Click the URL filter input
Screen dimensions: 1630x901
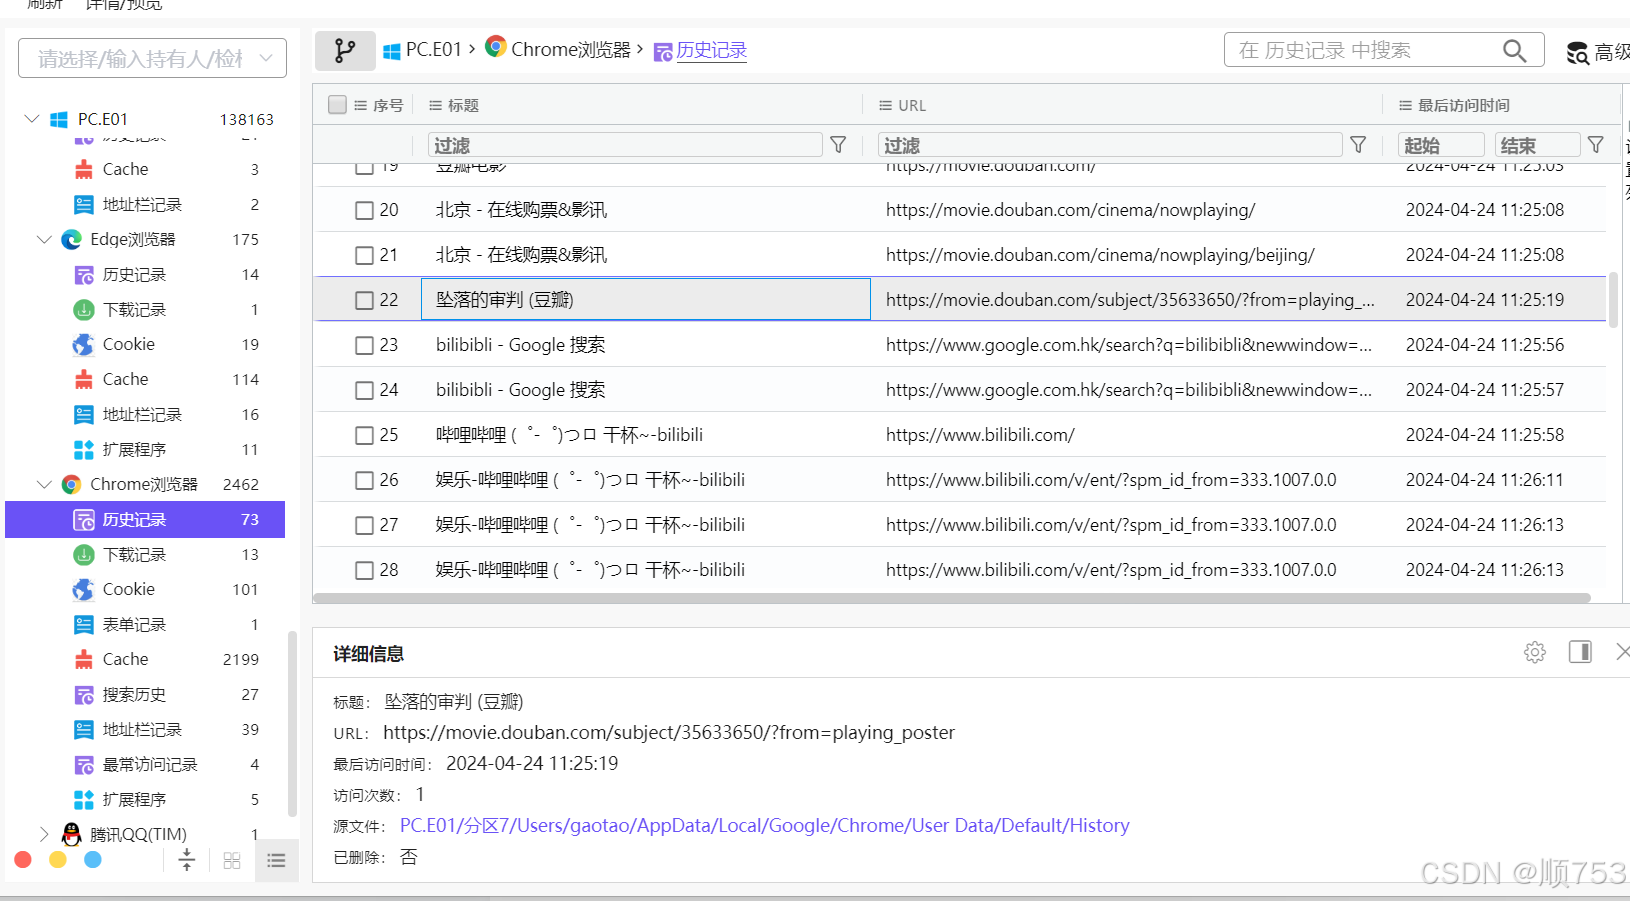click(1110, 145)
